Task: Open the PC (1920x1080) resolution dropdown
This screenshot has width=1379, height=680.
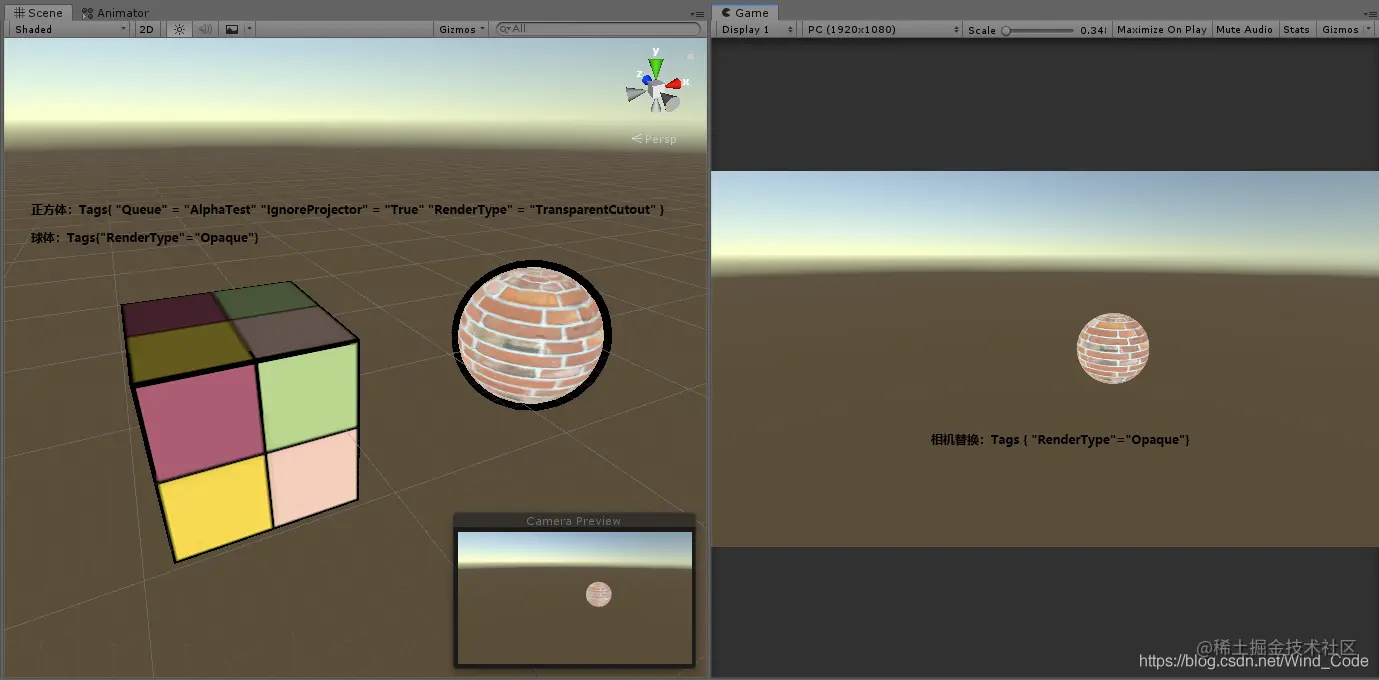Action: 882,29
